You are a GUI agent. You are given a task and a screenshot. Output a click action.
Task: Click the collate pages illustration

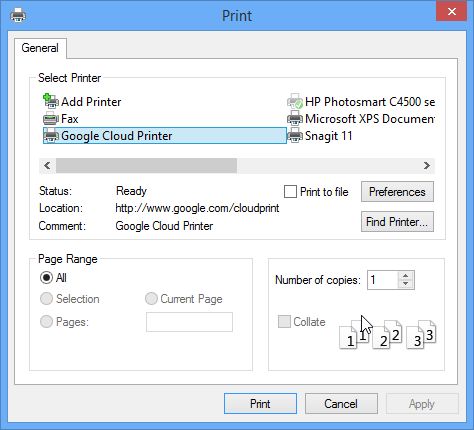(x=388, y=334)
